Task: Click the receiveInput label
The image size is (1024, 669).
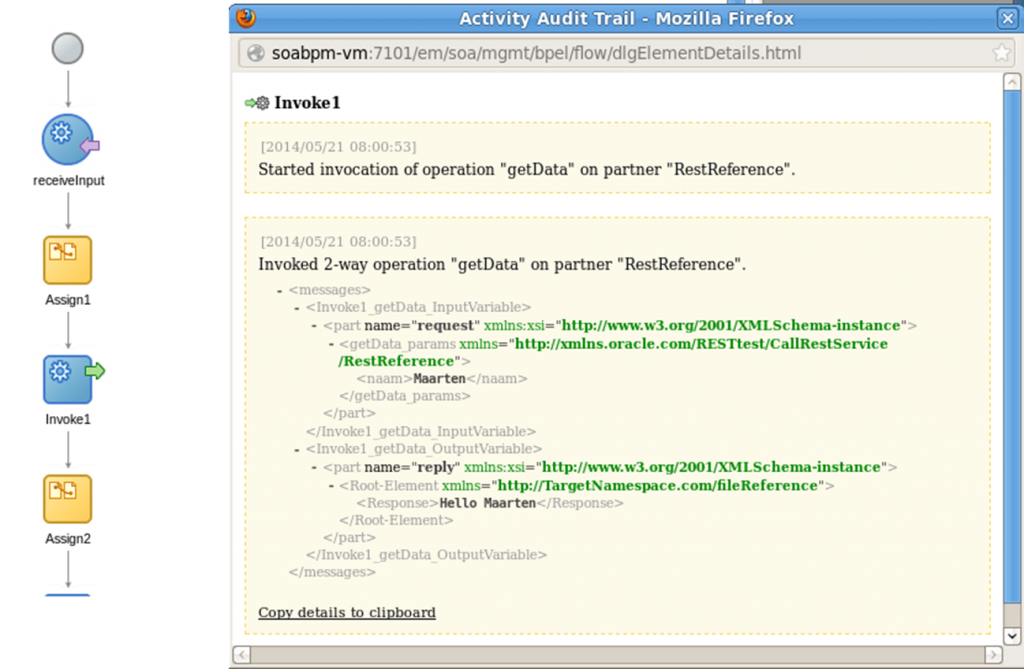Action: pyautogui.click(x=69, y=180)
